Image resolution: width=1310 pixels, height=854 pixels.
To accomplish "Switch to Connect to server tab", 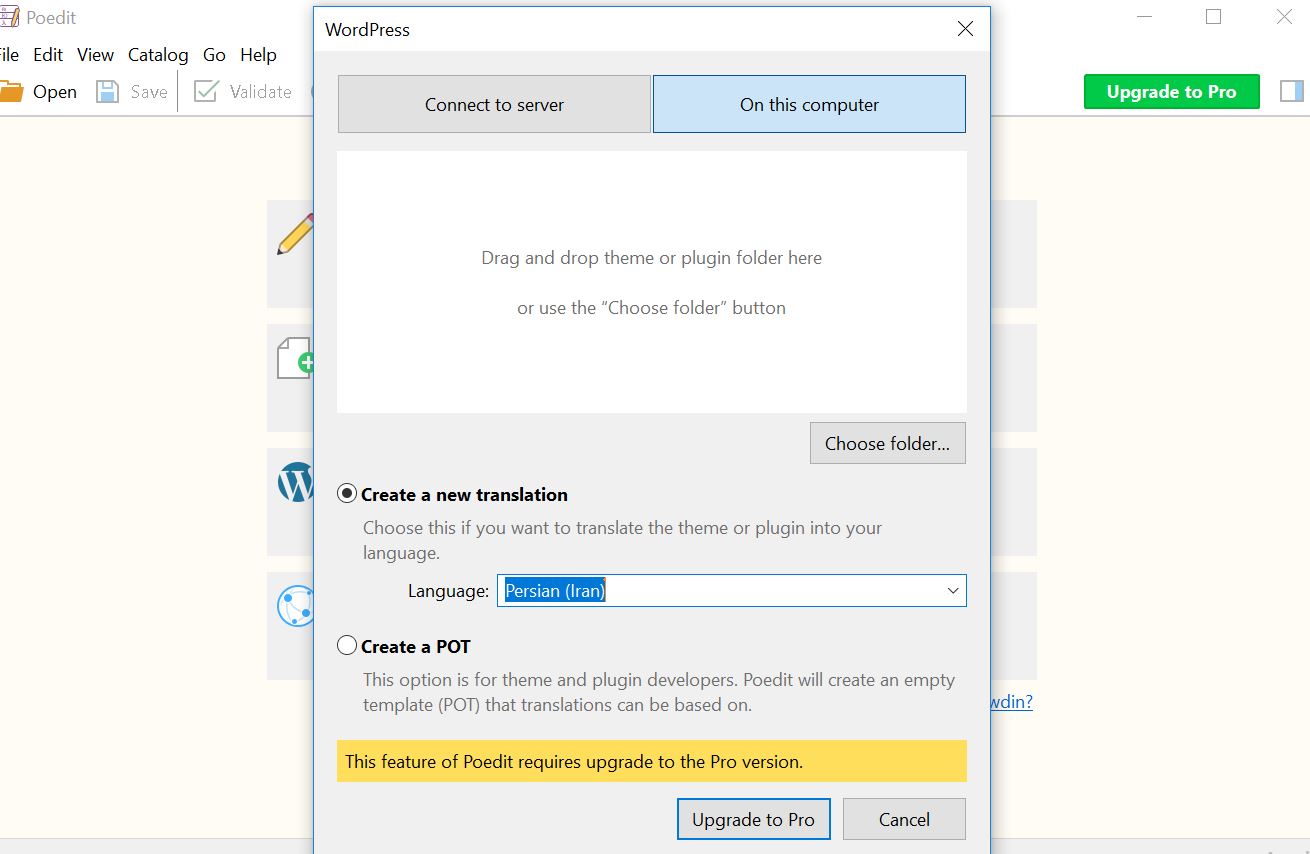I will 494,104.
